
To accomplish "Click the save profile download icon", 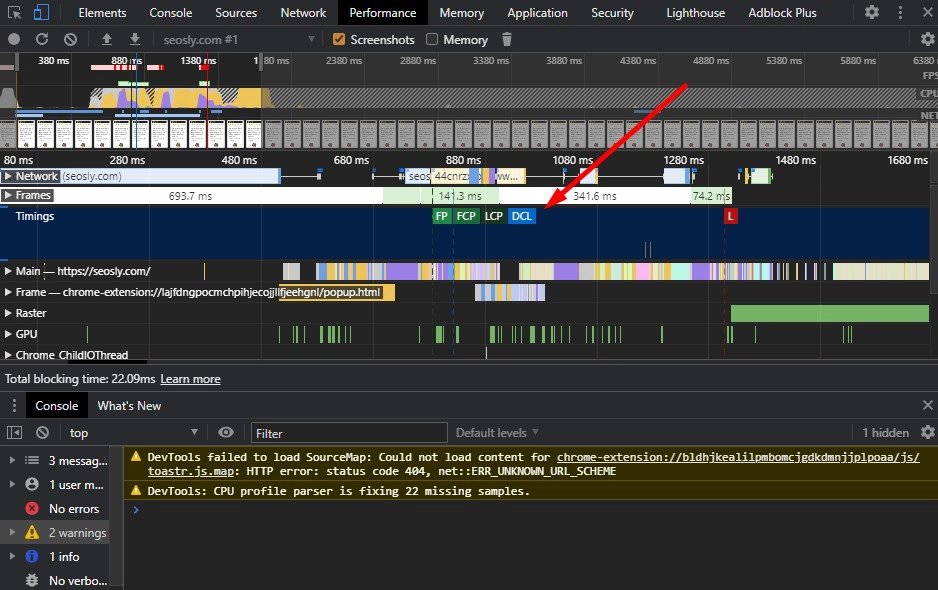I will pos(135,39).
